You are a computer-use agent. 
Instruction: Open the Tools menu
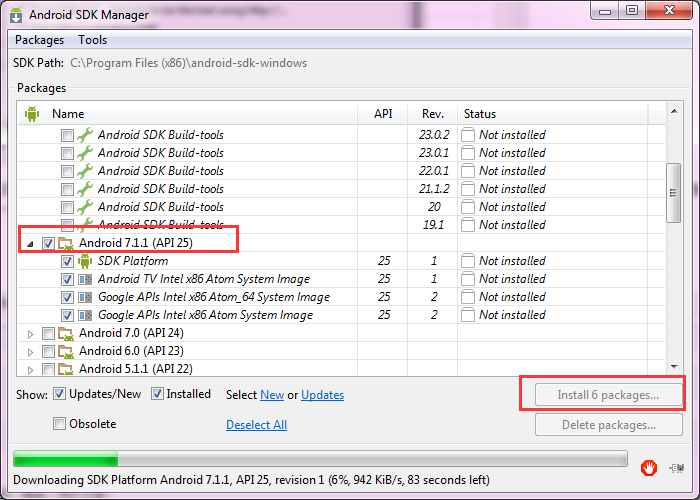[x=92, y=40]
